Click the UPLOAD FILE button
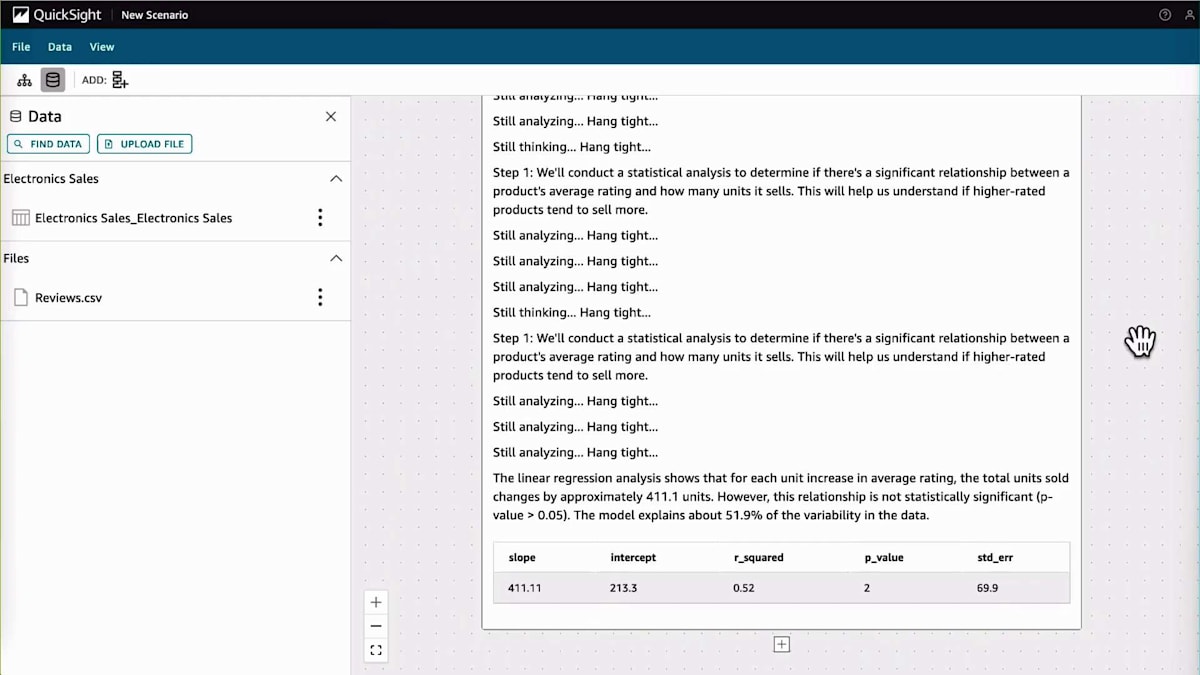Screen dimensions: 1200x675 [x=144, y=144]
